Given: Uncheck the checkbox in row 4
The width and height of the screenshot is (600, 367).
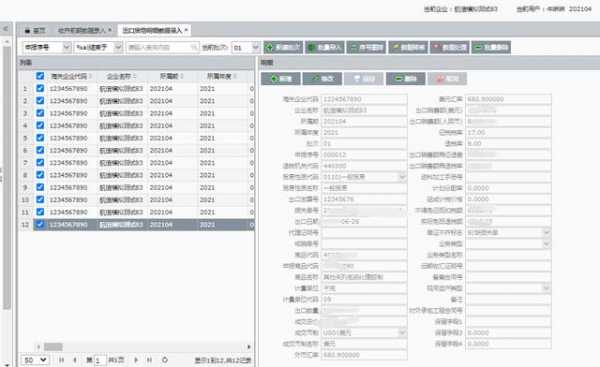Looking at the screenshot, I should point(40,126).
